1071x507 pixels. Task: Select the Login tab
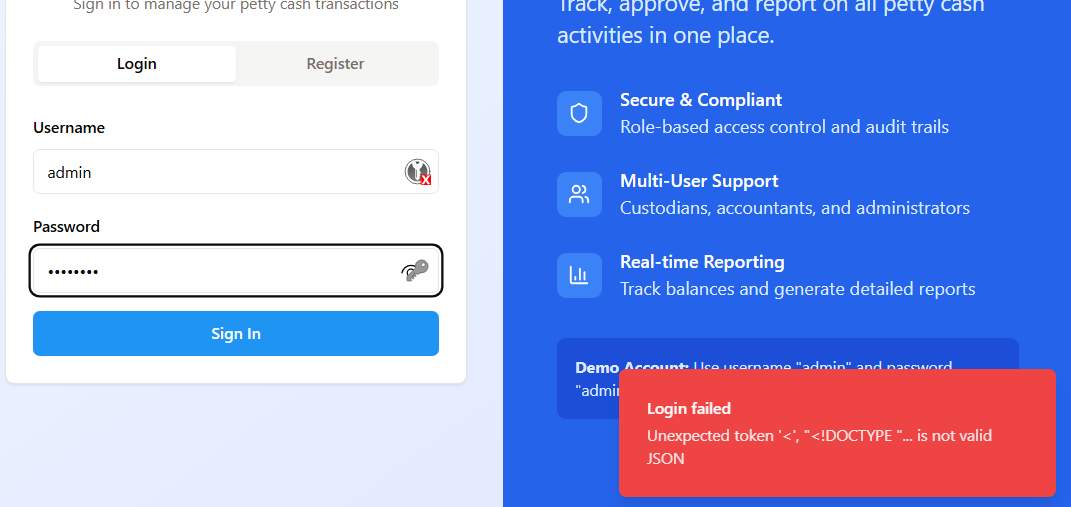[137, 64]
